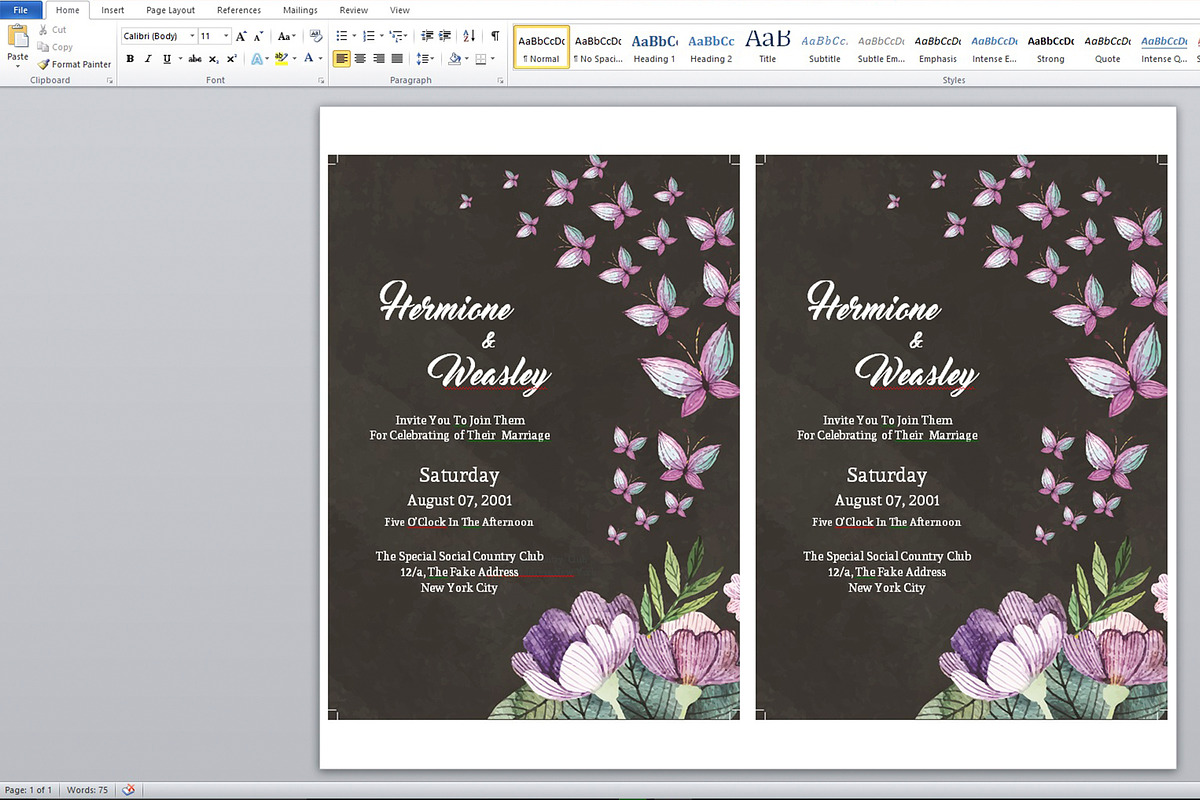This screenshot has height=800, width=1200.
Task: Click the Page: 1 of 1 status indicator
Action: point(29,790)
